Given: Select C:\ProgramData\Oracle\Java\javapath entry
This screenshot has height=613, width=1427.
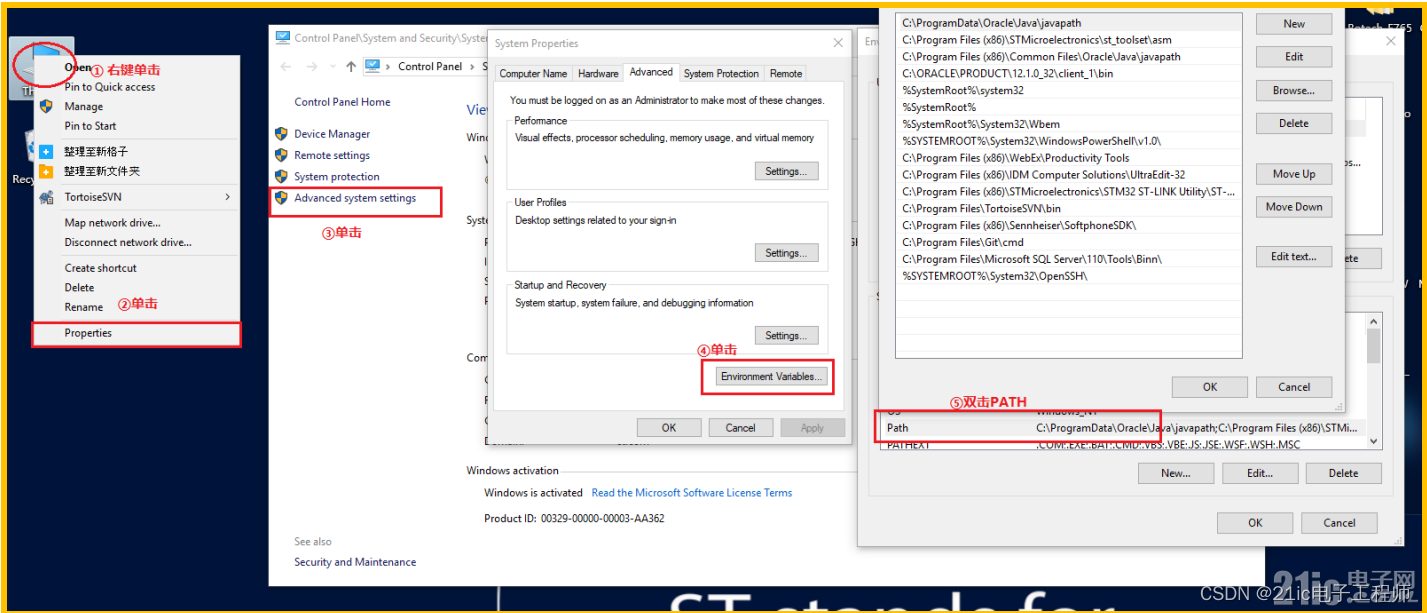Looking at the screenshot, I should tap(1069, 23).
